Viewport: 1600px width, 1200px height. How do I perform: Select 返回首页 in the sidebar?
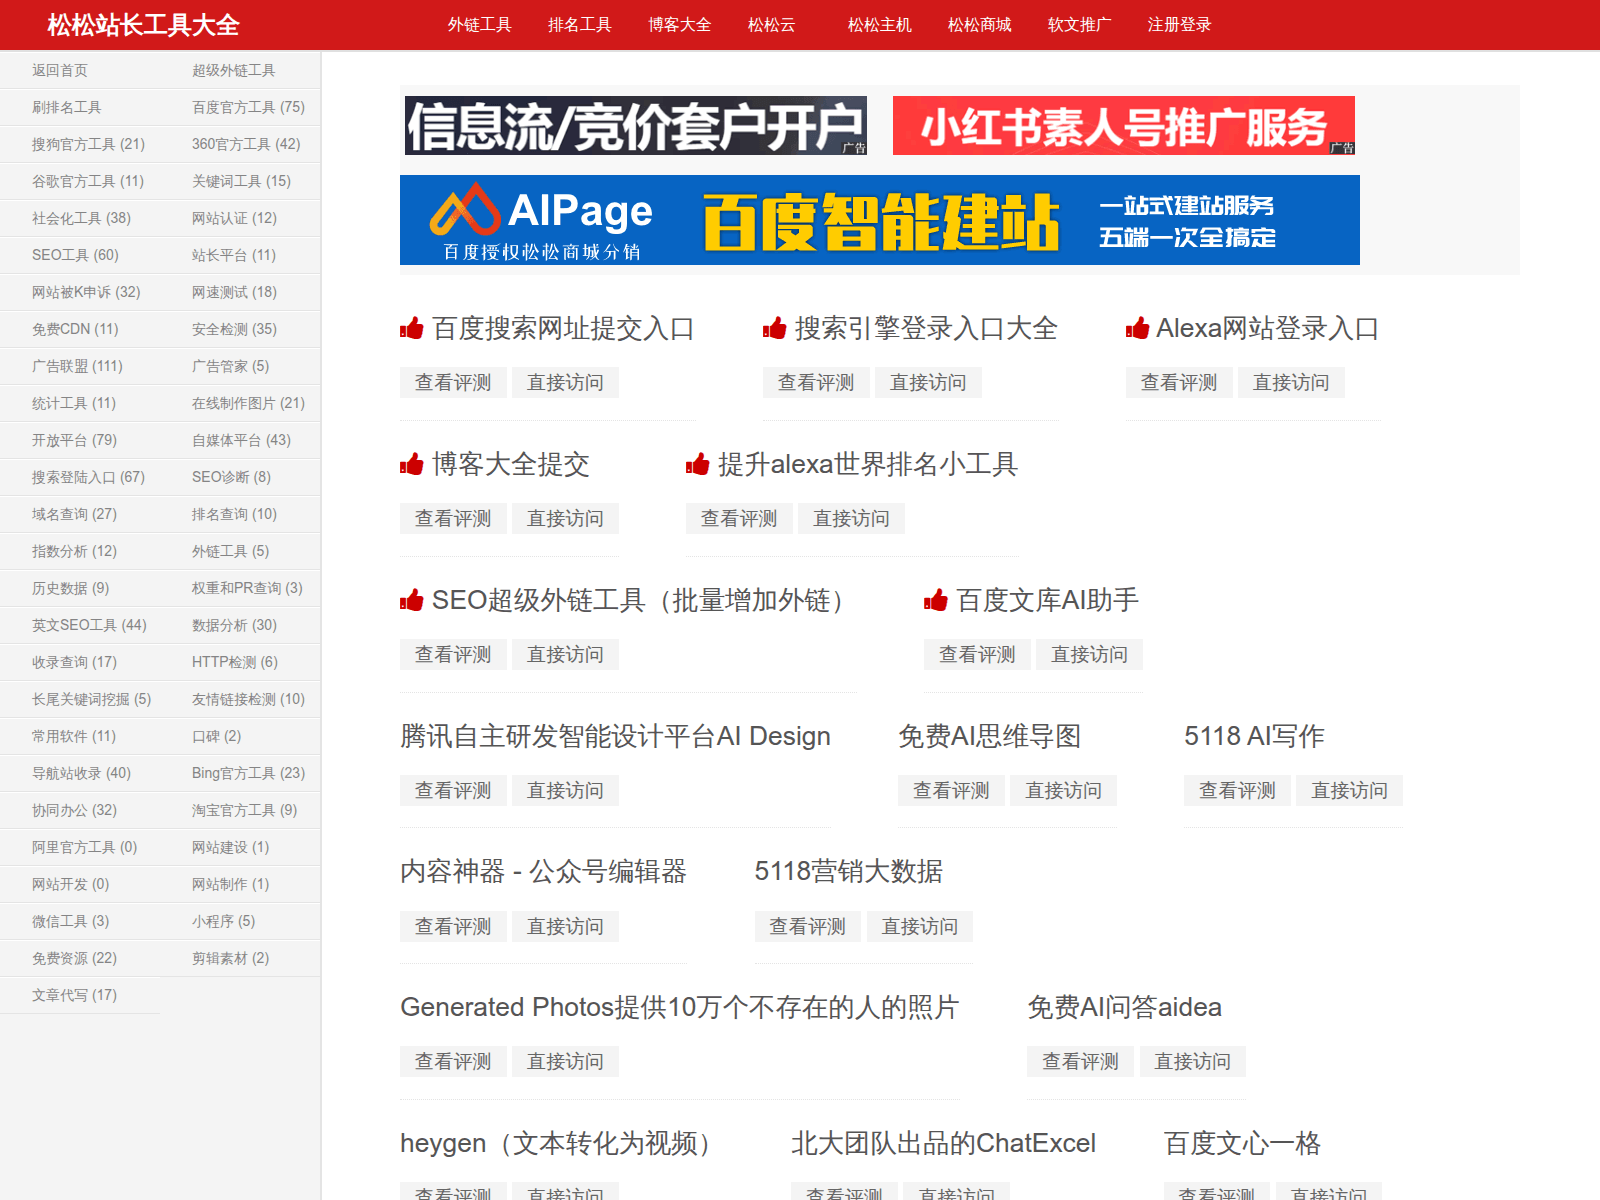click(60, 70)
